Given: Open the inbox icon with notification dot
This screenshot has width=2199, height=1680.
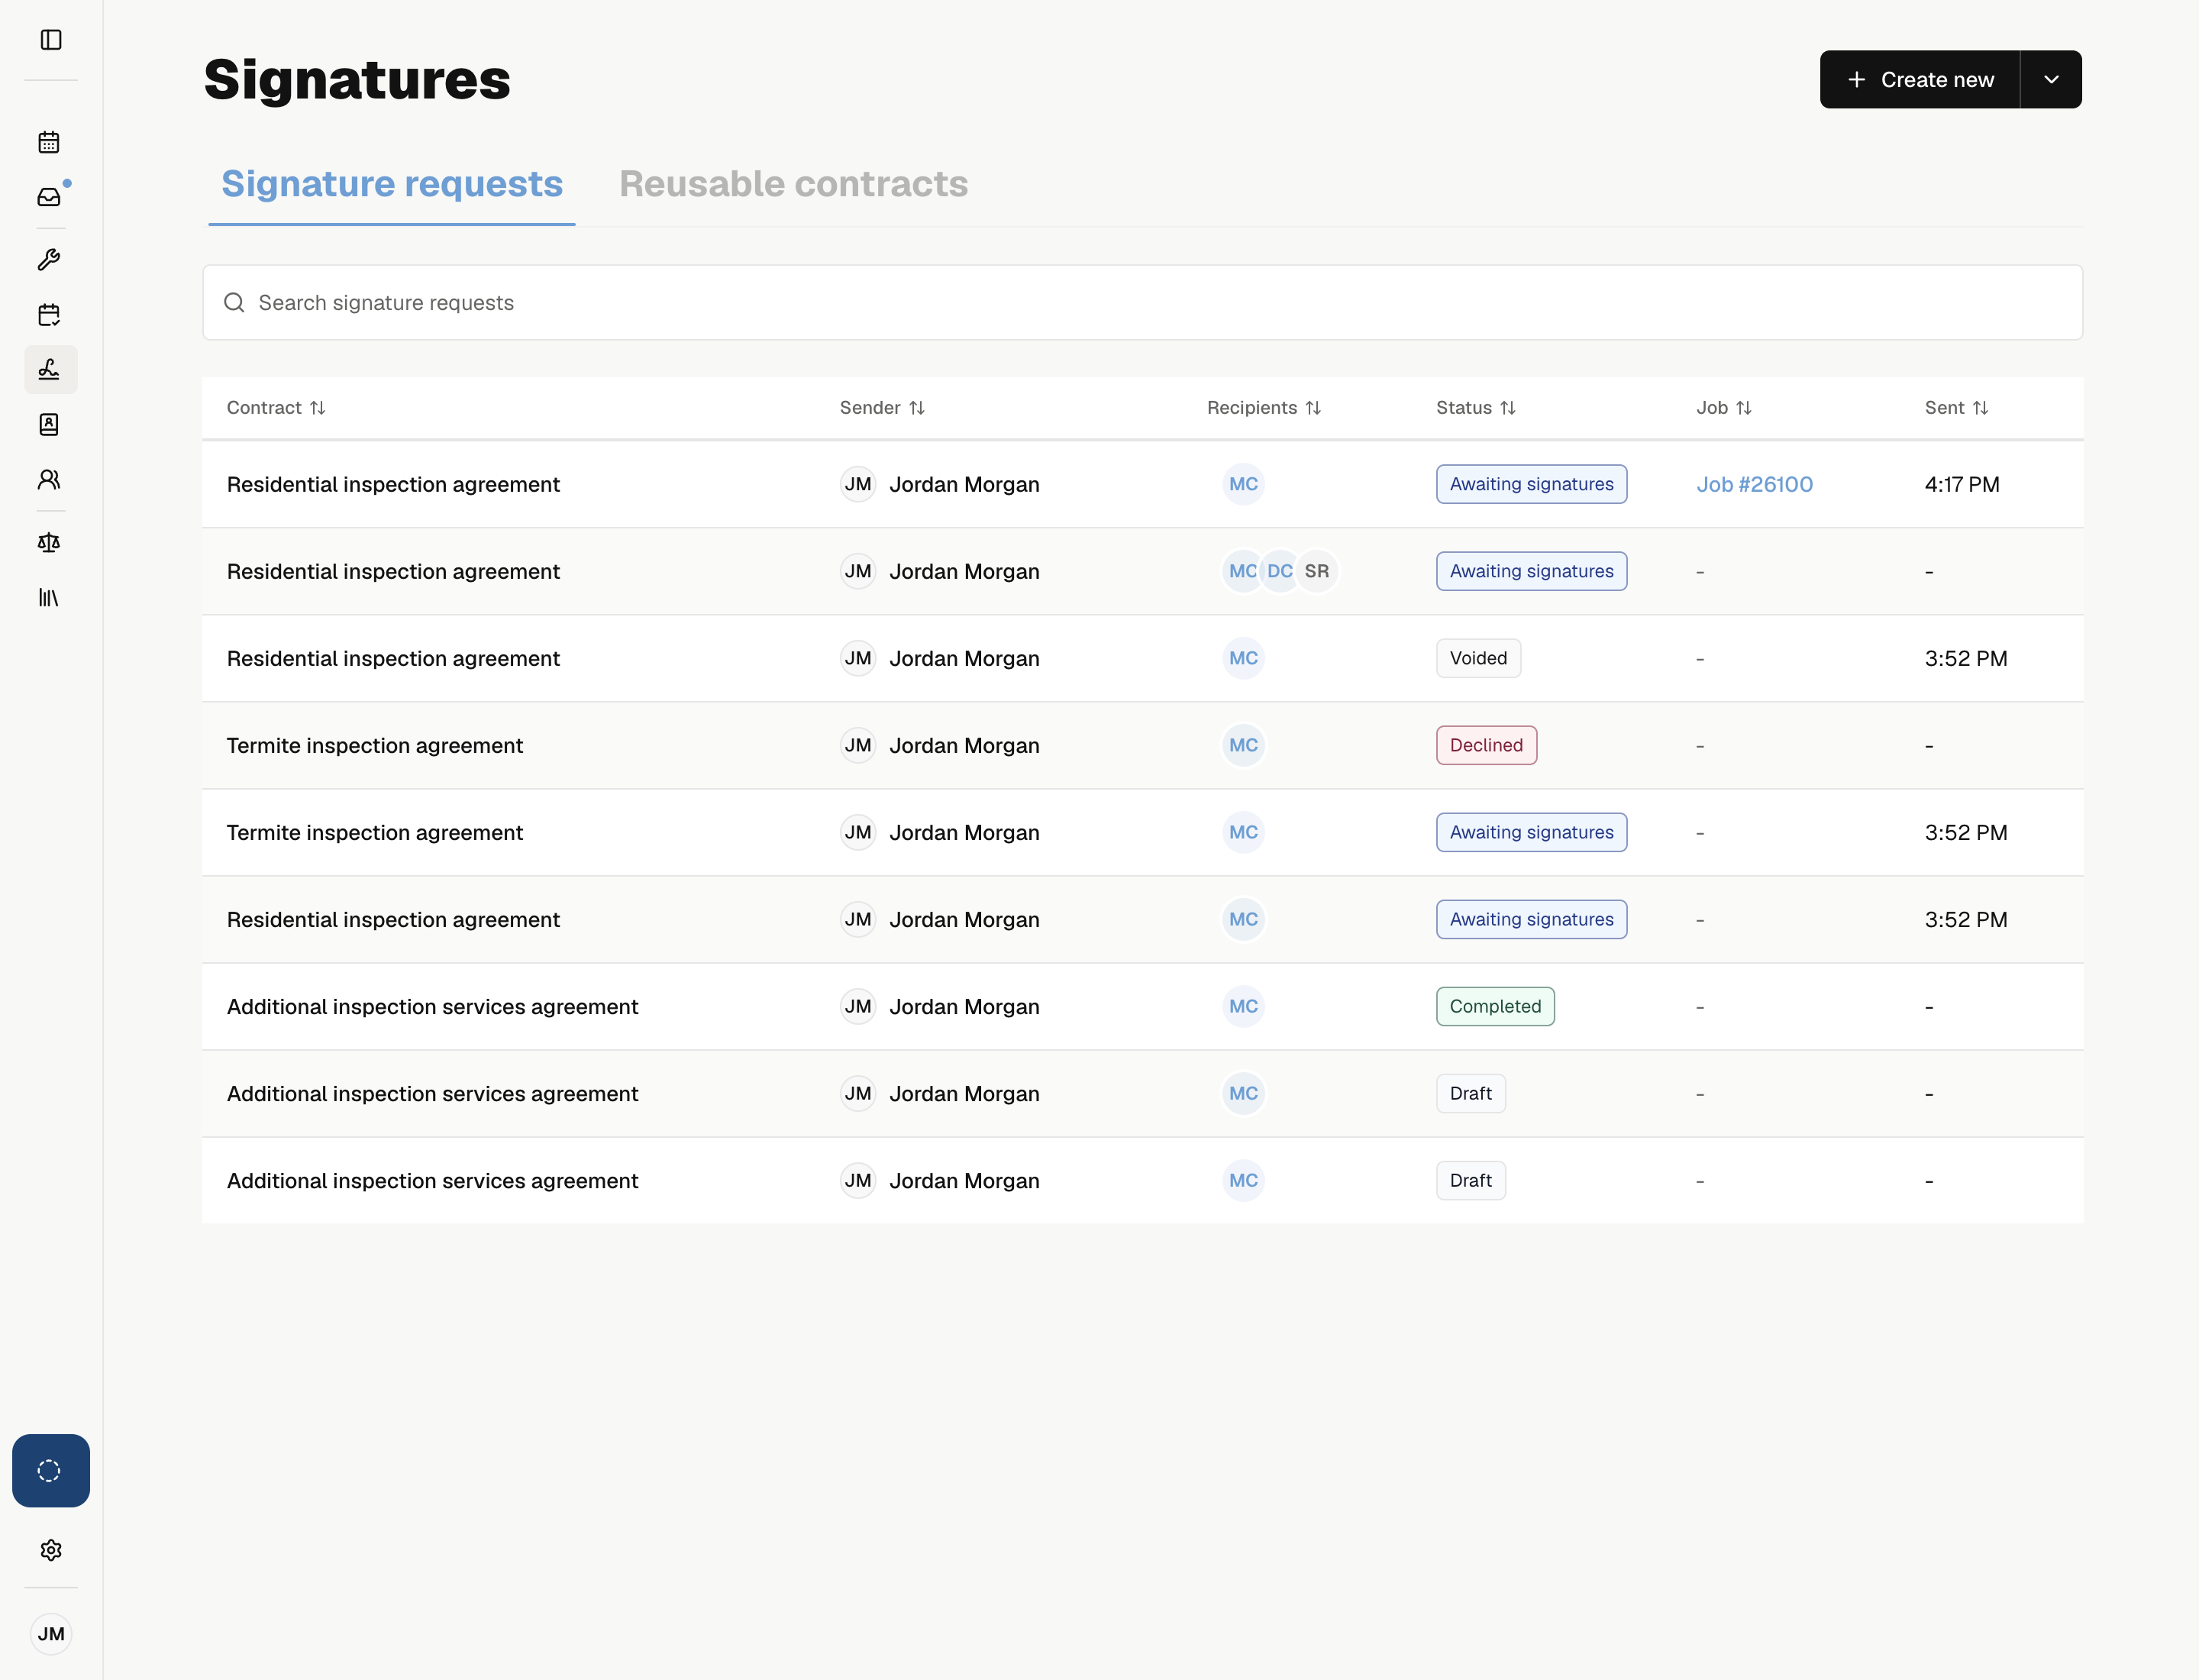Looking at the screenshot, I should 49,197.
